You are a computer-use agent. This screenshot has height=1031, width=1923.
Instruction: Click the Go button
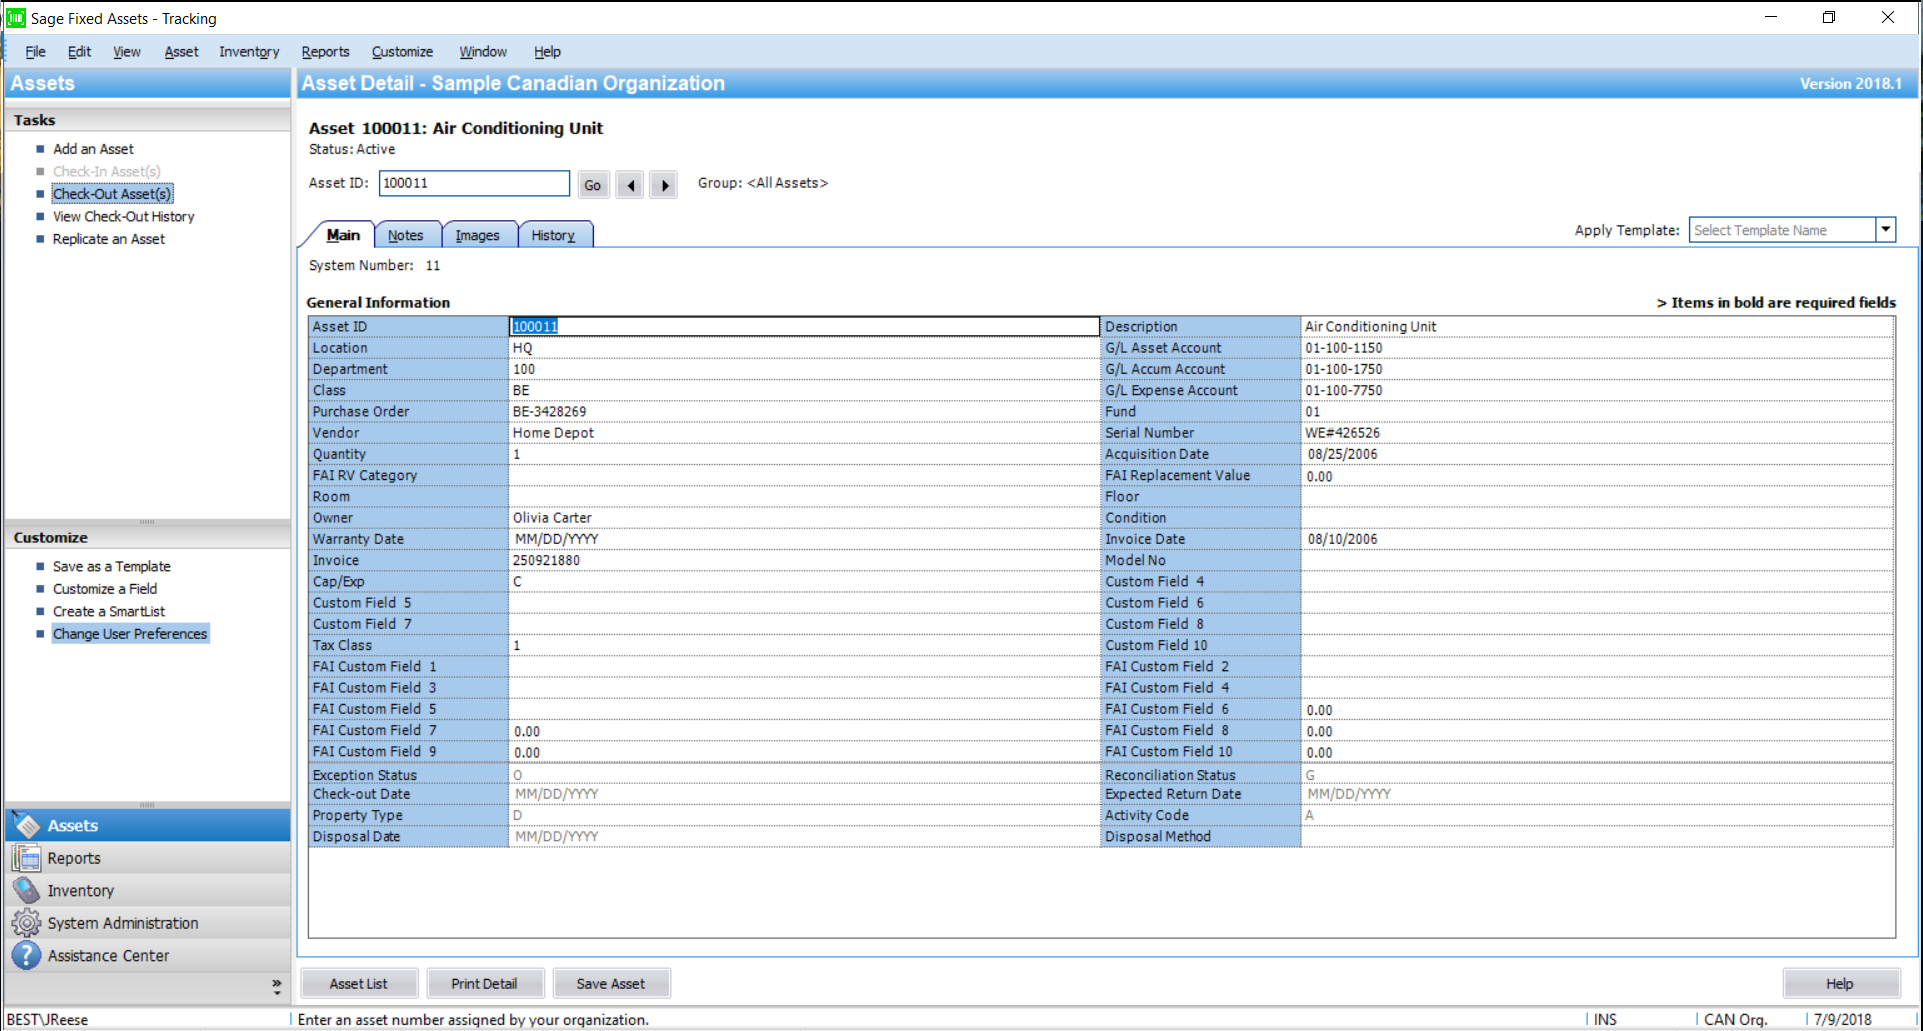[593, 185]
